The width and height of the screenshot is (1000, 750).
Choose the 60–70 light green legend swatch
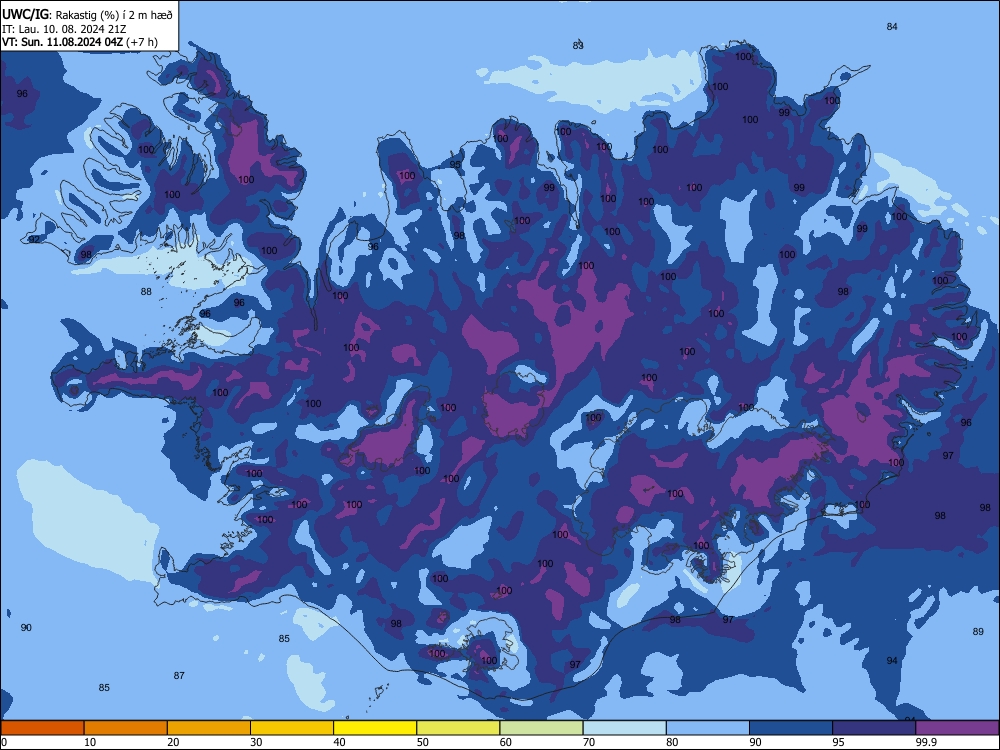[x=541, y=728]
